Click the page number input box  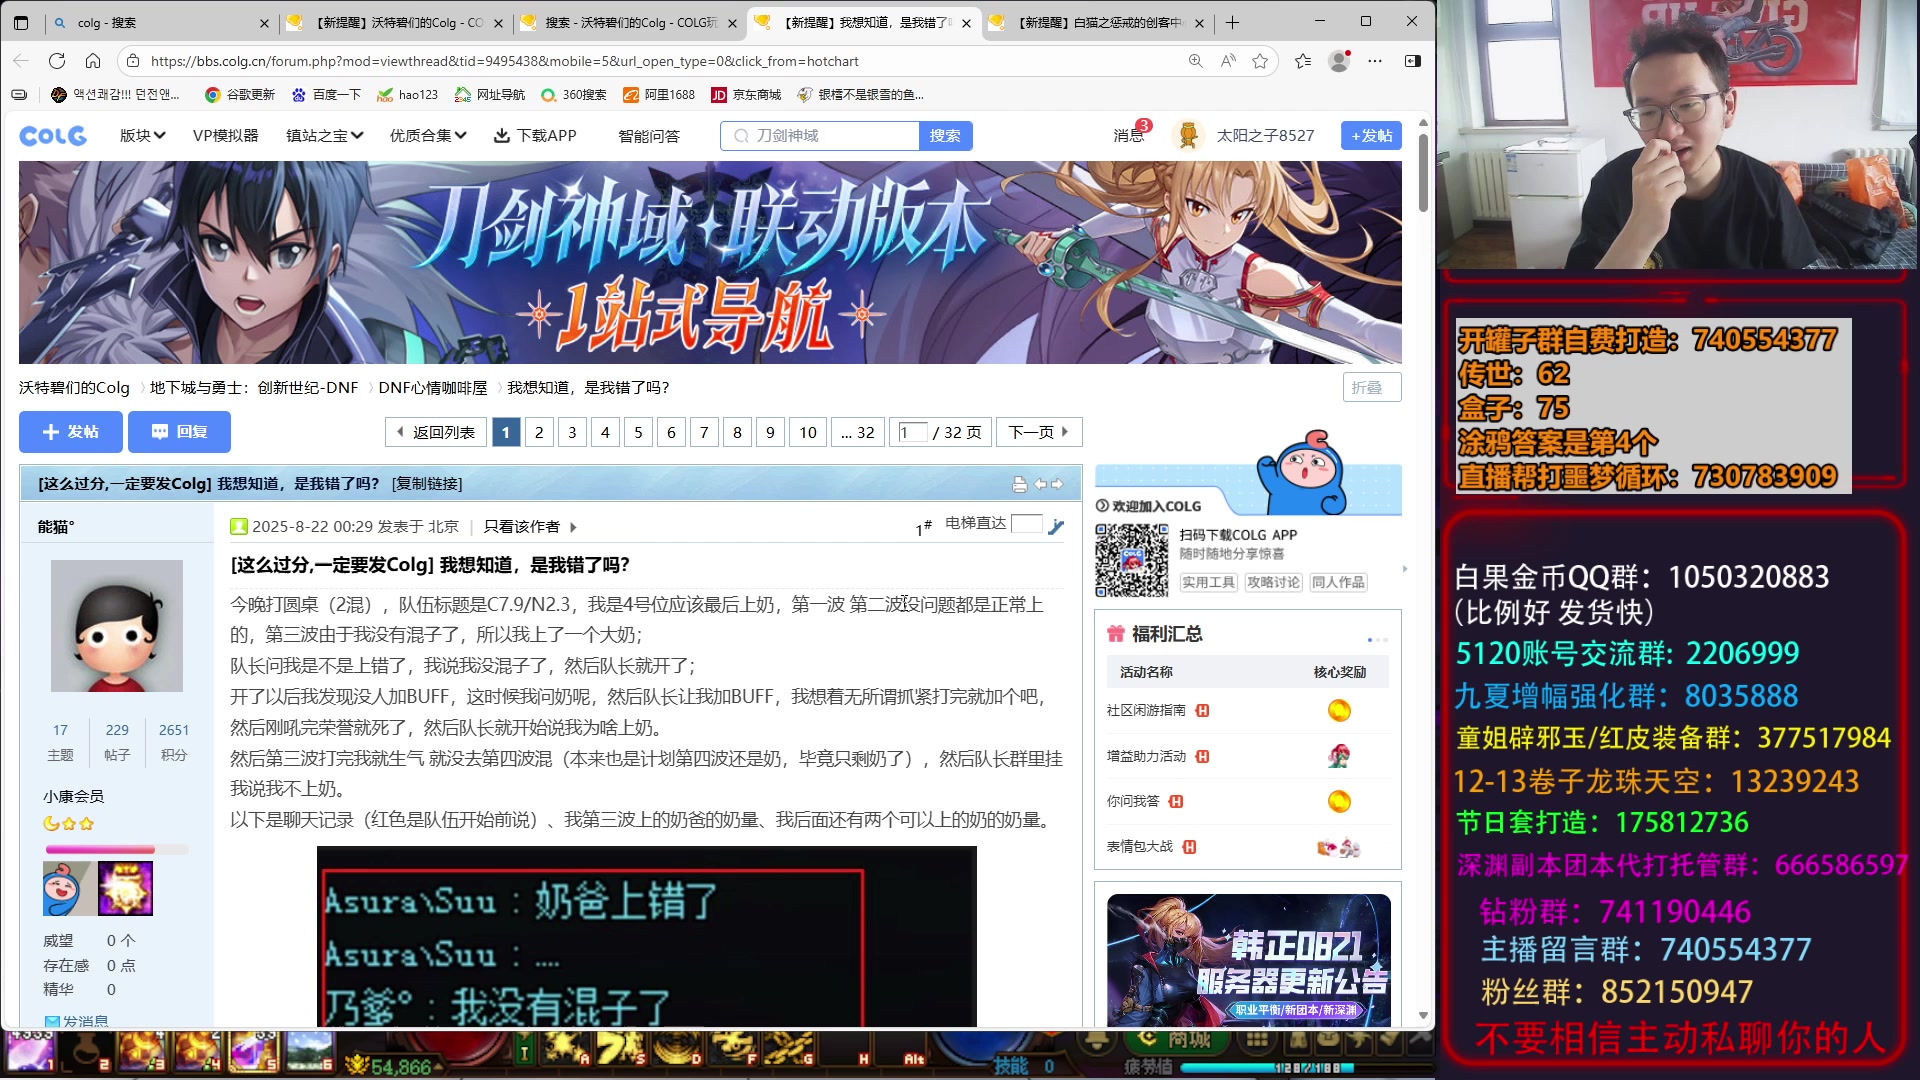pos(912,432)
